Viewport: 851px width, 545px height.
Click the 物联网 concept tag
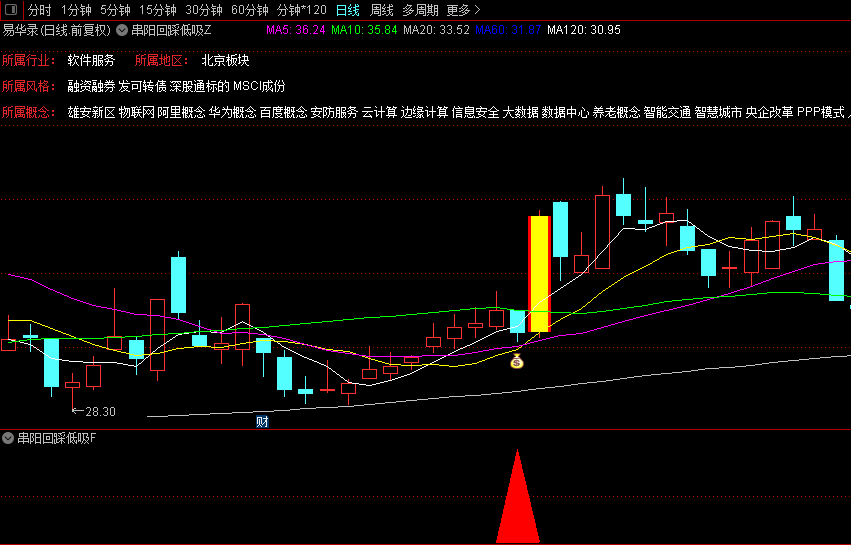136,112
